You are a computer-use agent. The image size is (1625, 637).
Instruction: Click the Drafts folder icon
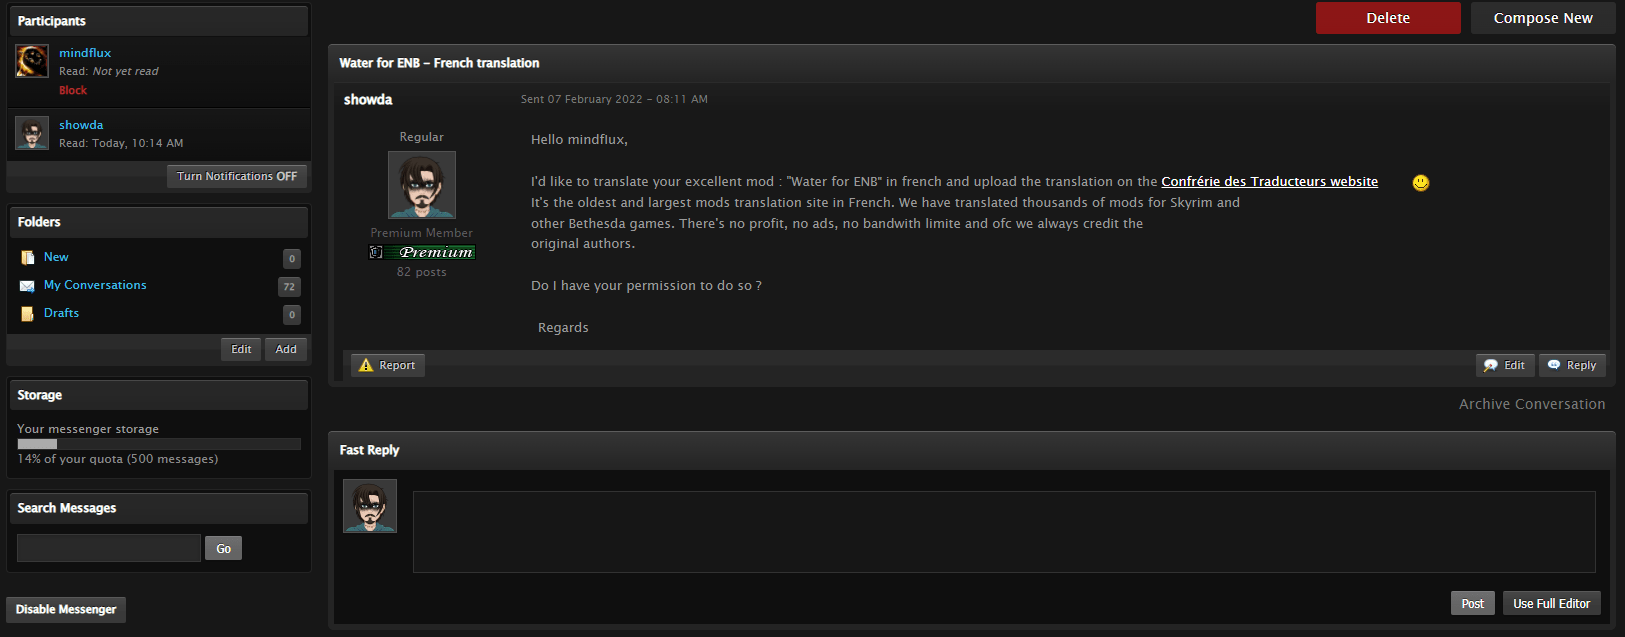[27, 314]
